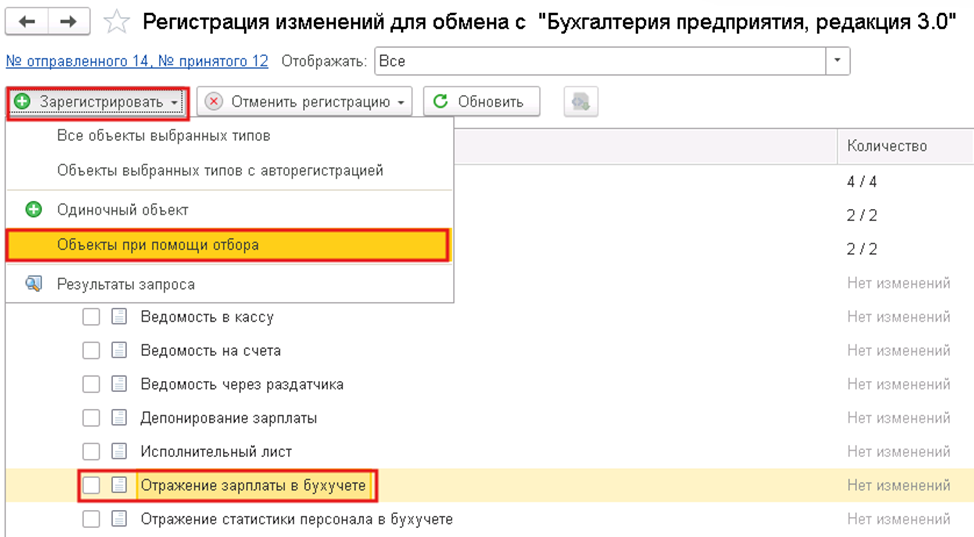Check the Ведомость через раздатчика checkbox
This screenshot has height=537, width=974.
tap(91, 384)
